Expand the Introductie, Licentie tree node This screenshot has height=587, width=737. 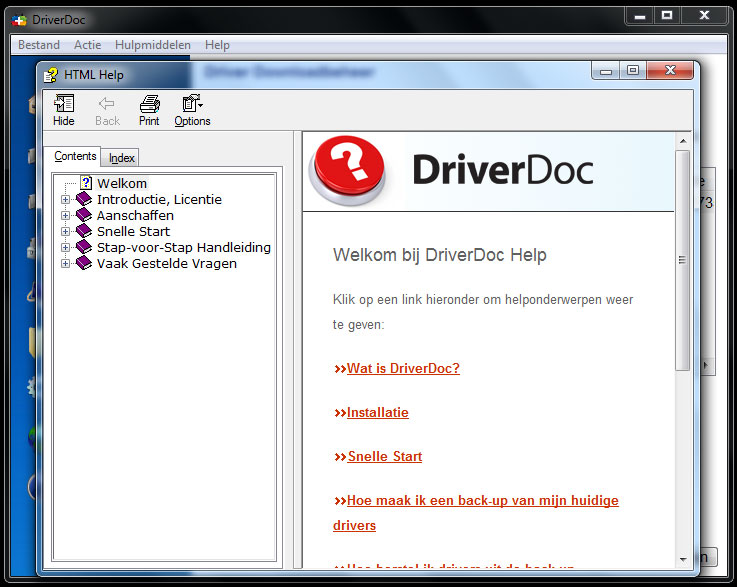(65, 199)
